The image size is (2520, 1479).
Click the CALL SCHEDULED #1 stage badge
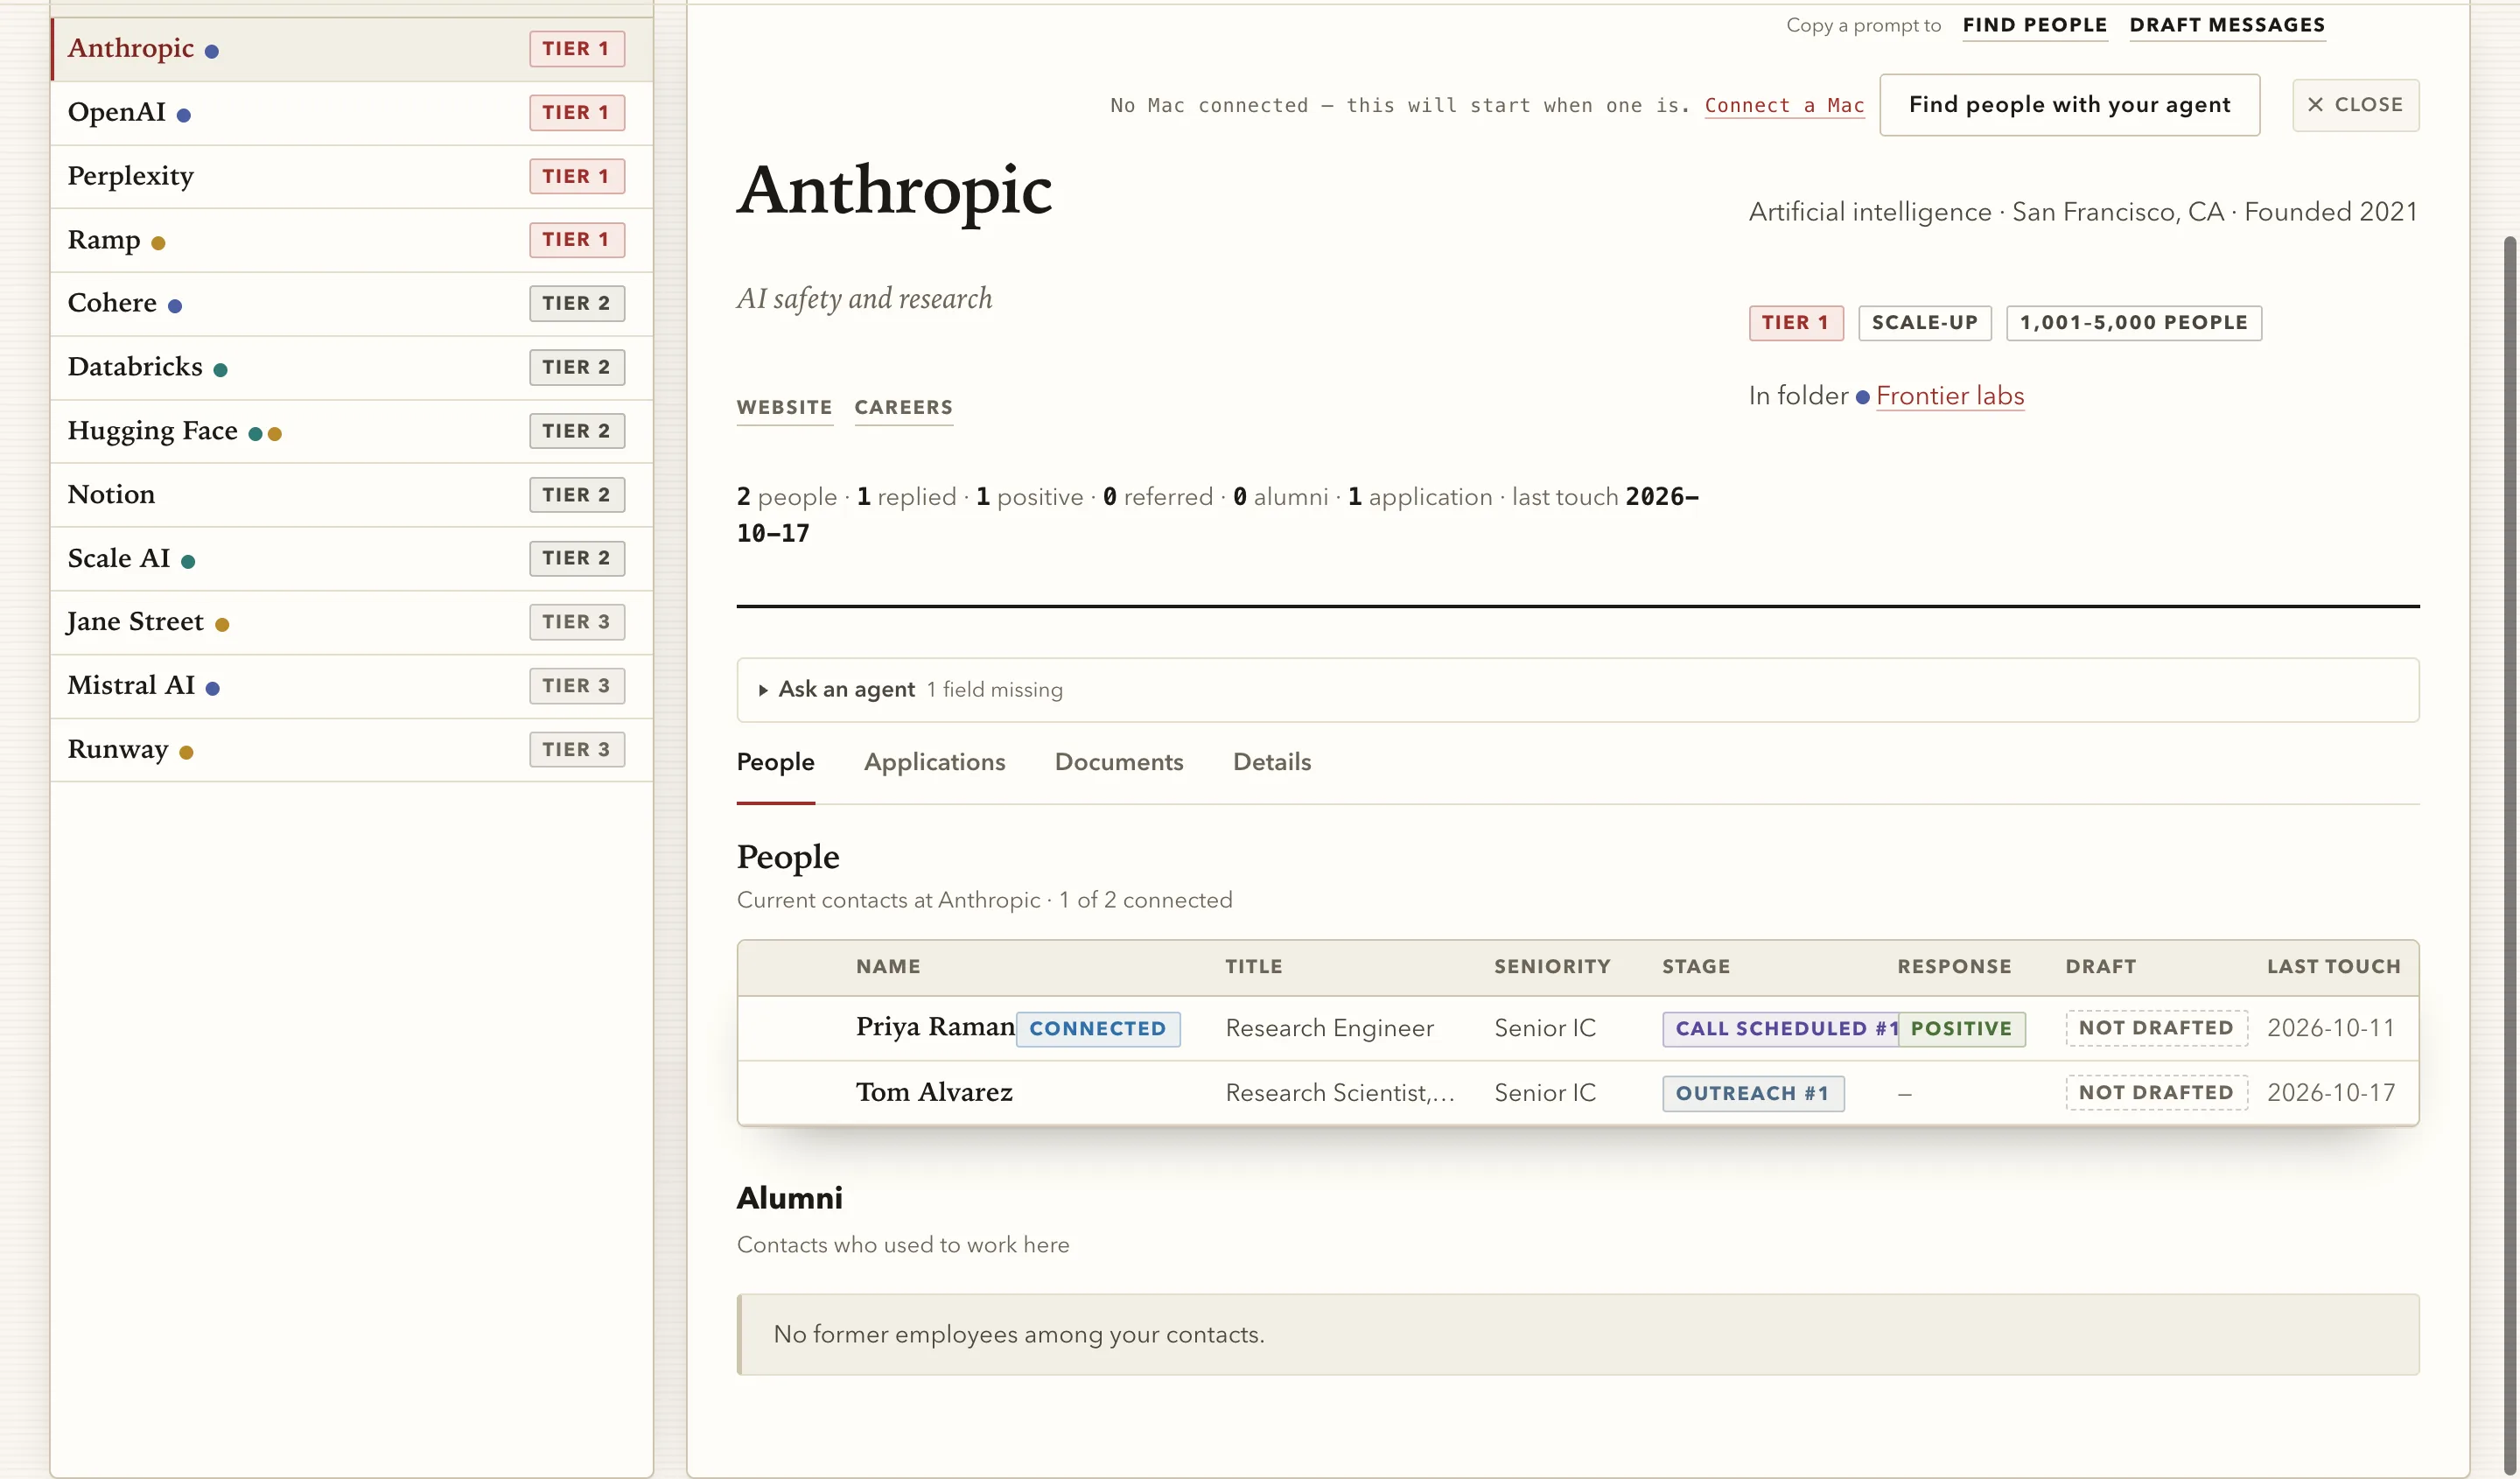[x=1780, y=1029]
